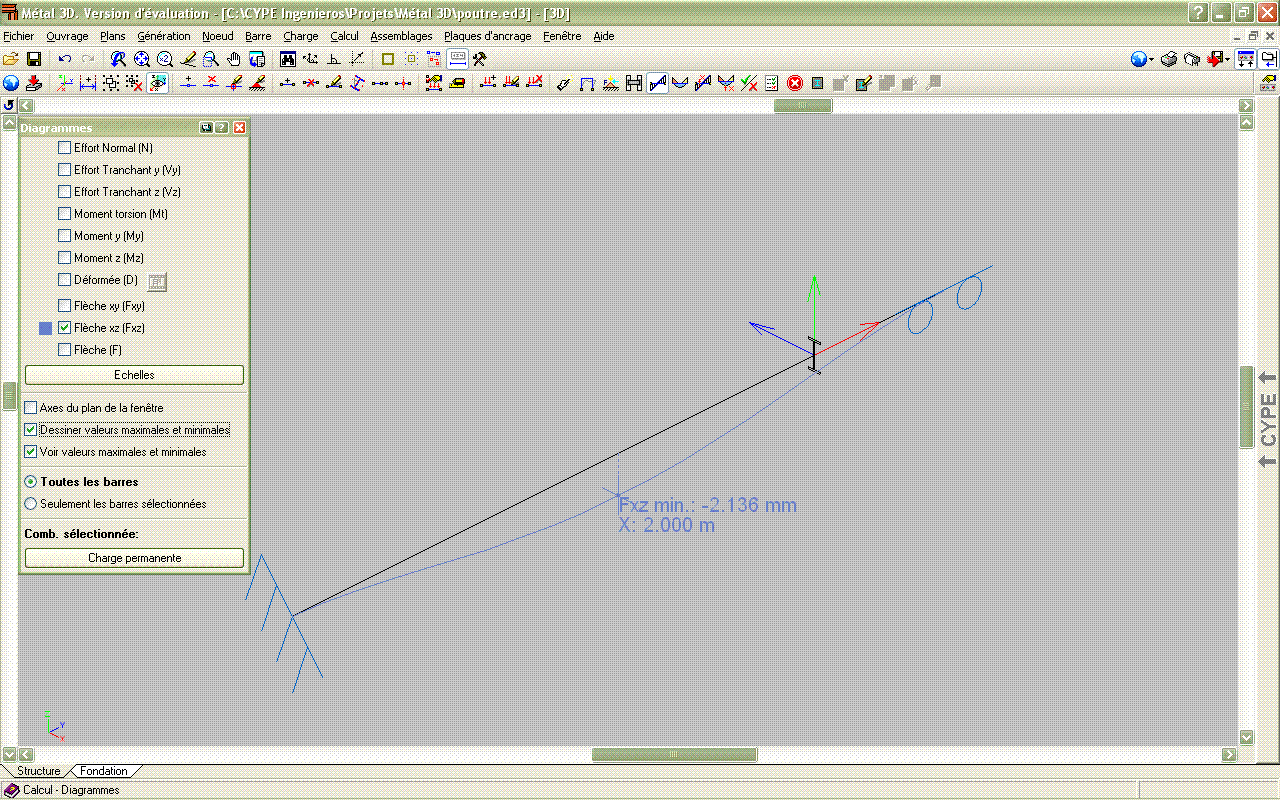Enable Flèche xy (Fxy) checkbox
This screenshot has width=1280, height=800.
click(x=65, y=306)
